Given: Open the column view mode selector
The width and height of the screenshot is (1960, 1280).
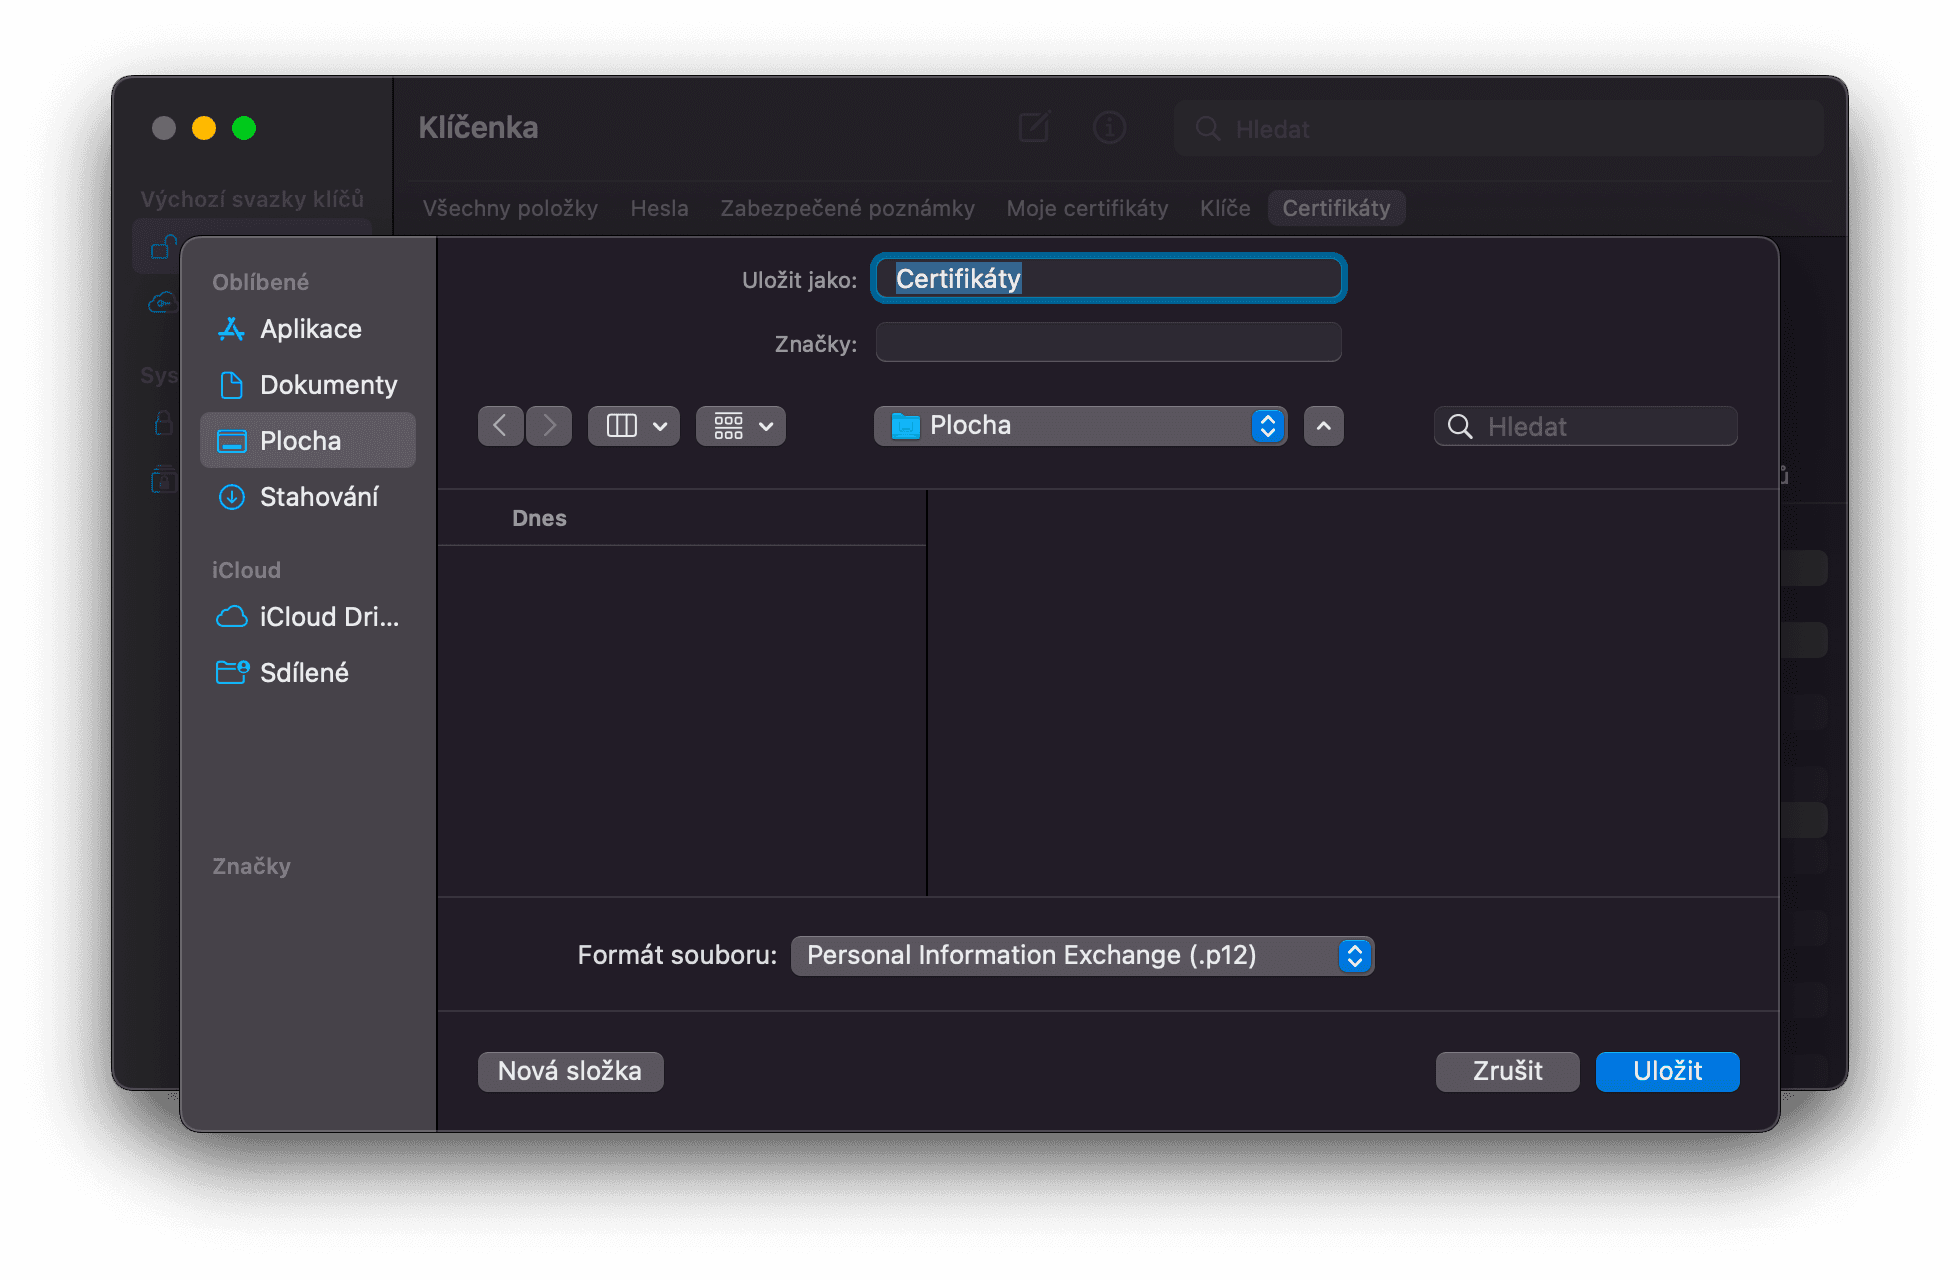Looking at the screenshot, I should click(x=634, y=426).
